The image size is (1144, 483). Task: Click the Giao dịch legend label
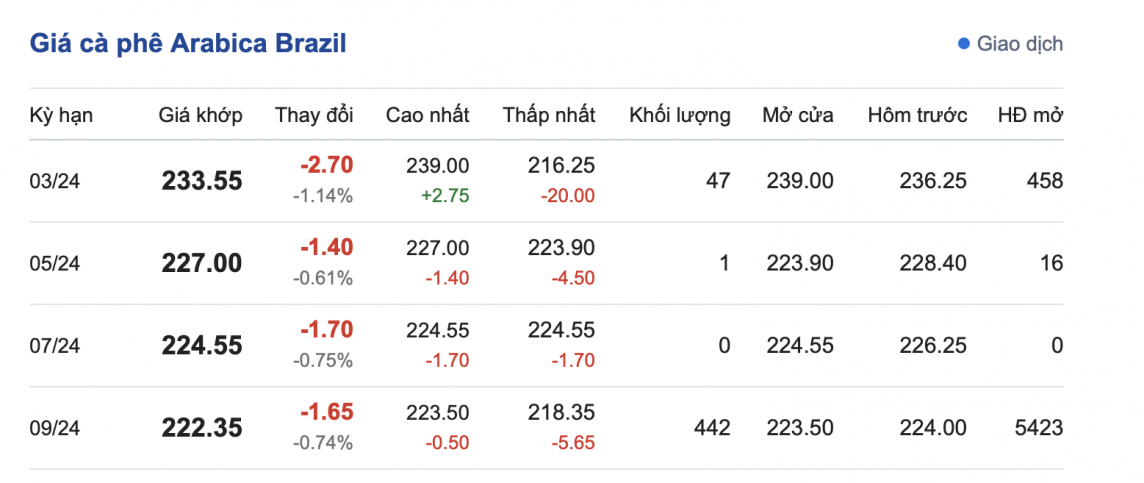click(1020, 44)
